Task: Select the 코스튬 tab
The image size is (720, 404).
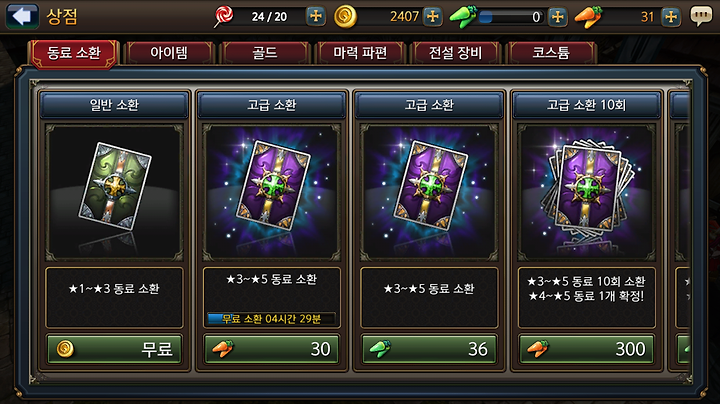Action: pos(551,53)
